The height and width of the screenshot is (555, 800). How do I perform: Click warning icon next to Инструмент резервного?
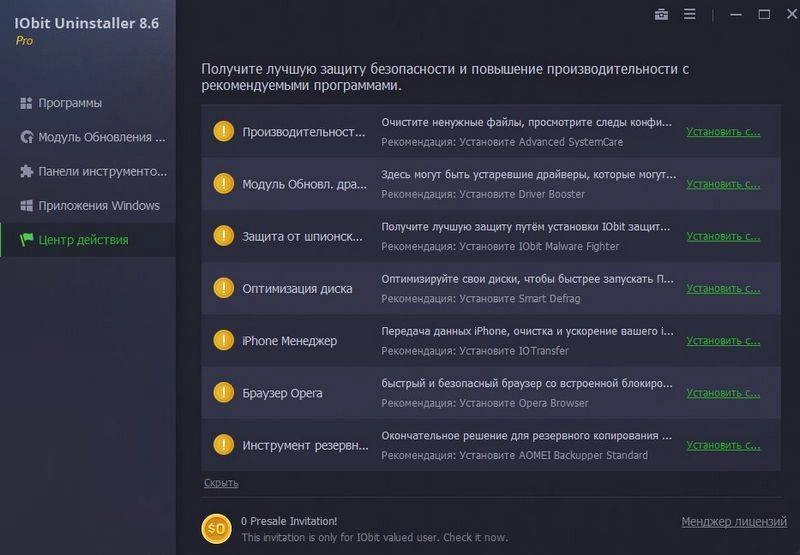(x=223, y=445)
